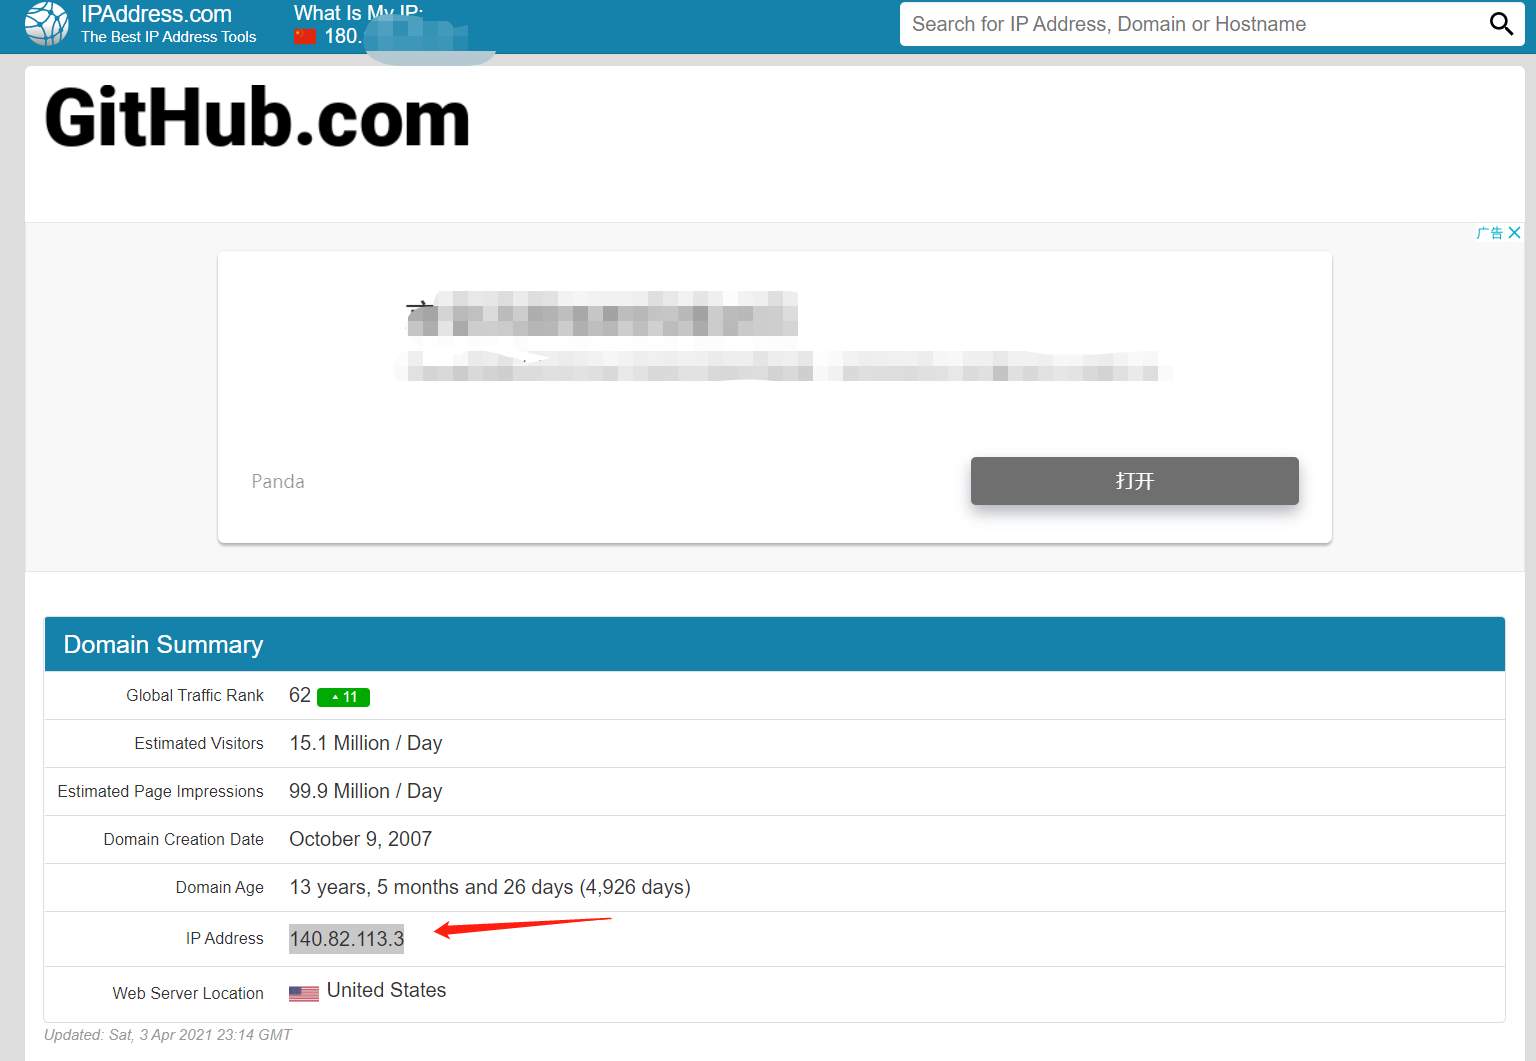Click the search magnifier icon
The height and width of the screenshot is (1061, 1536).
(1501, 24)
